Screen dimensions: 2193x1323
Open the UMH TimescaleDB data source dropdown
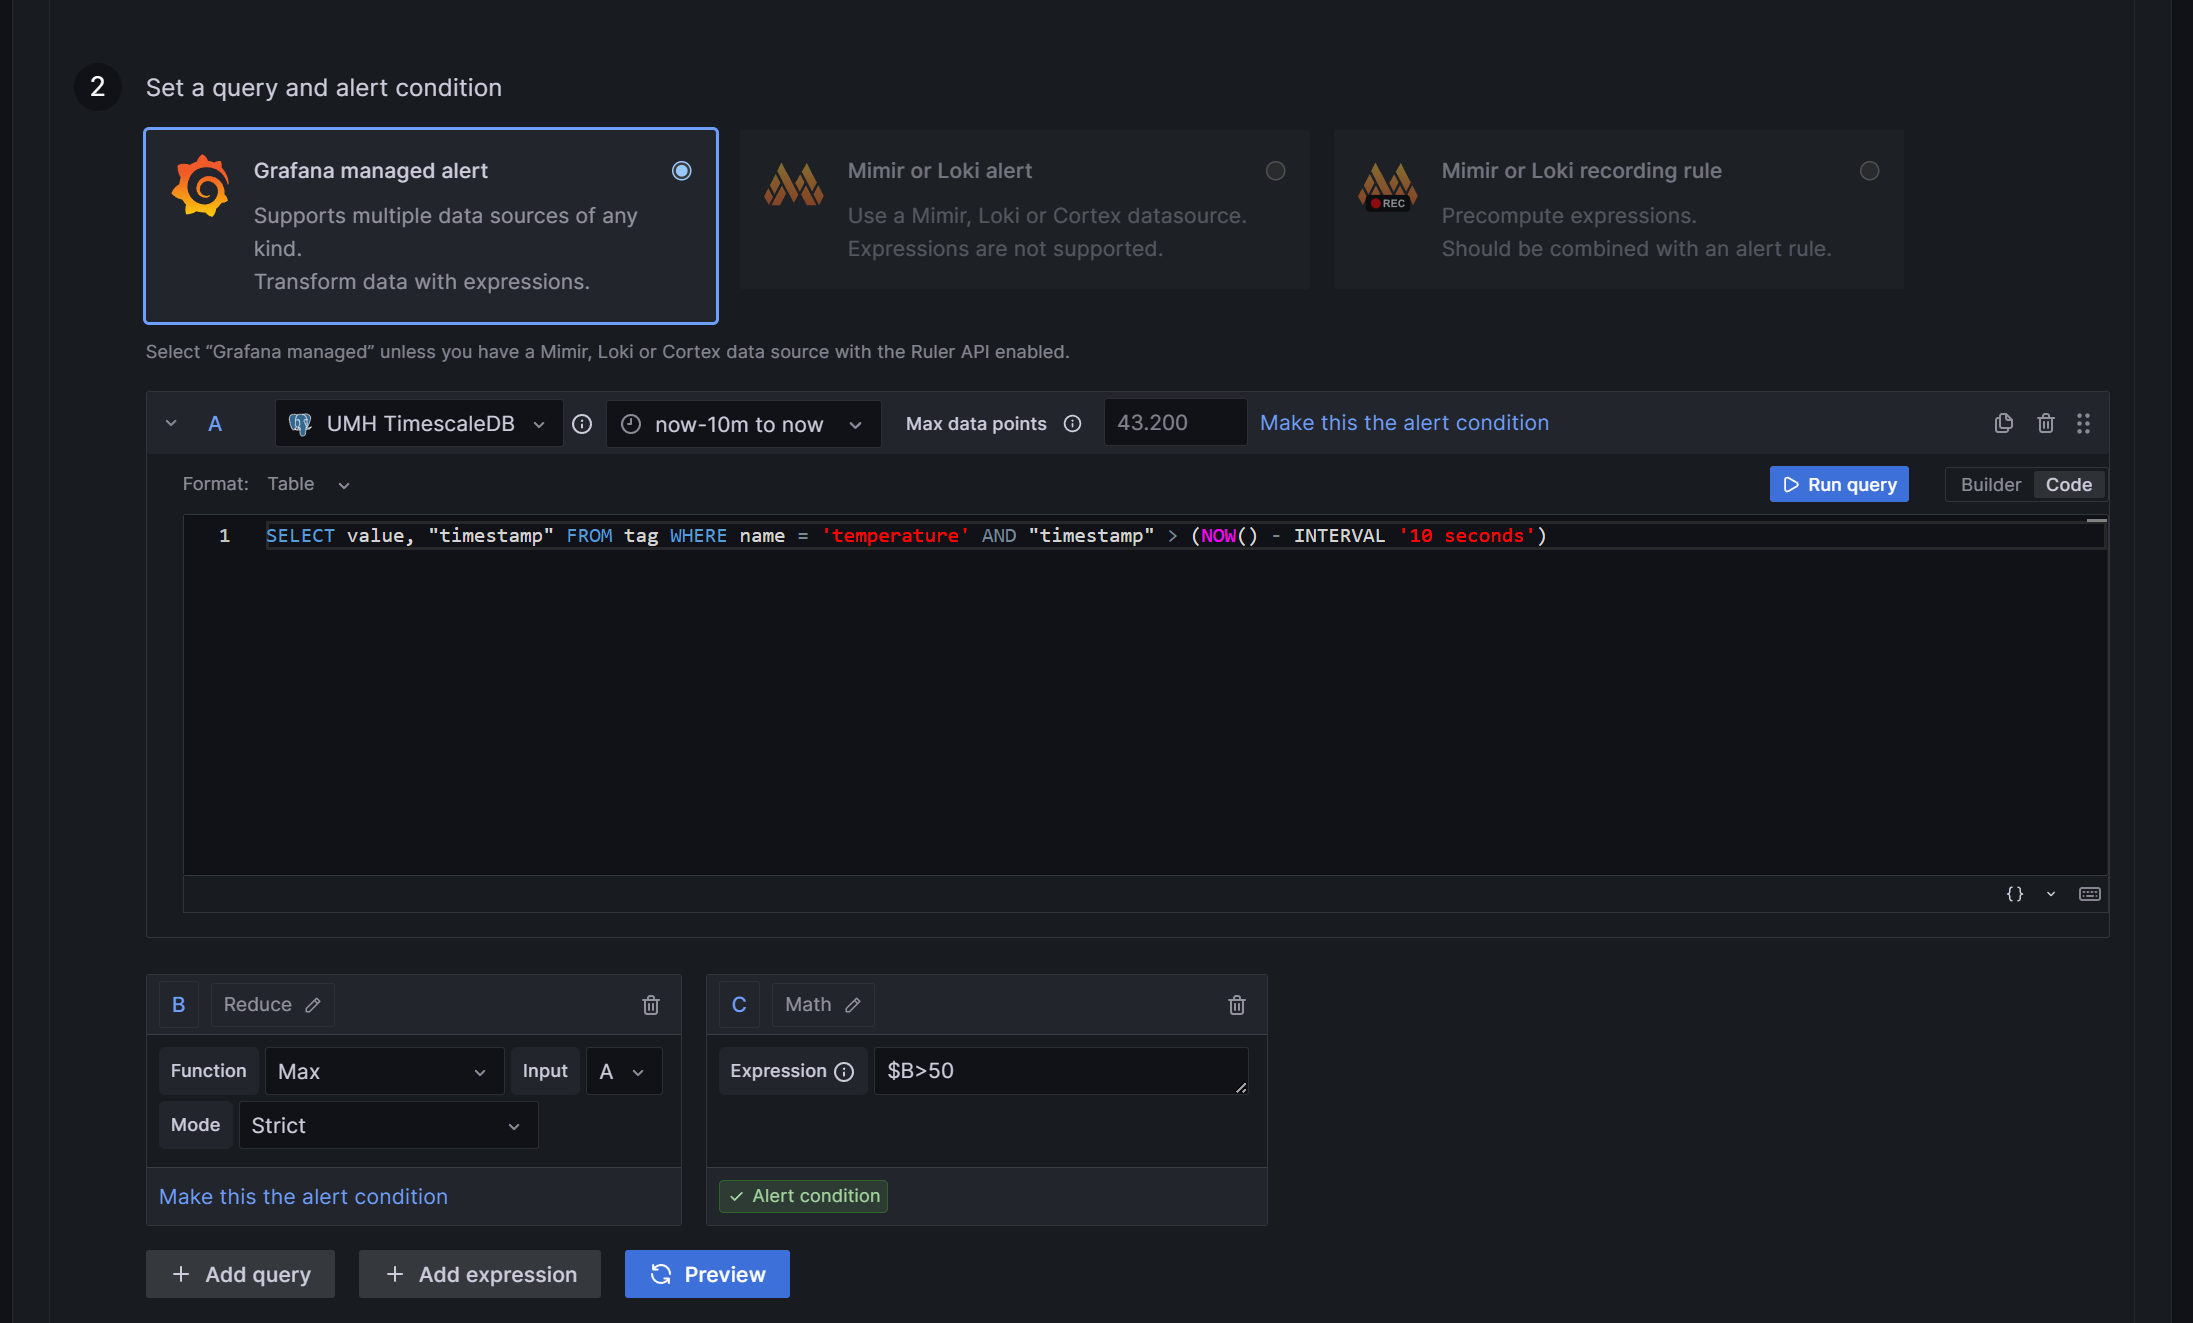419,424
